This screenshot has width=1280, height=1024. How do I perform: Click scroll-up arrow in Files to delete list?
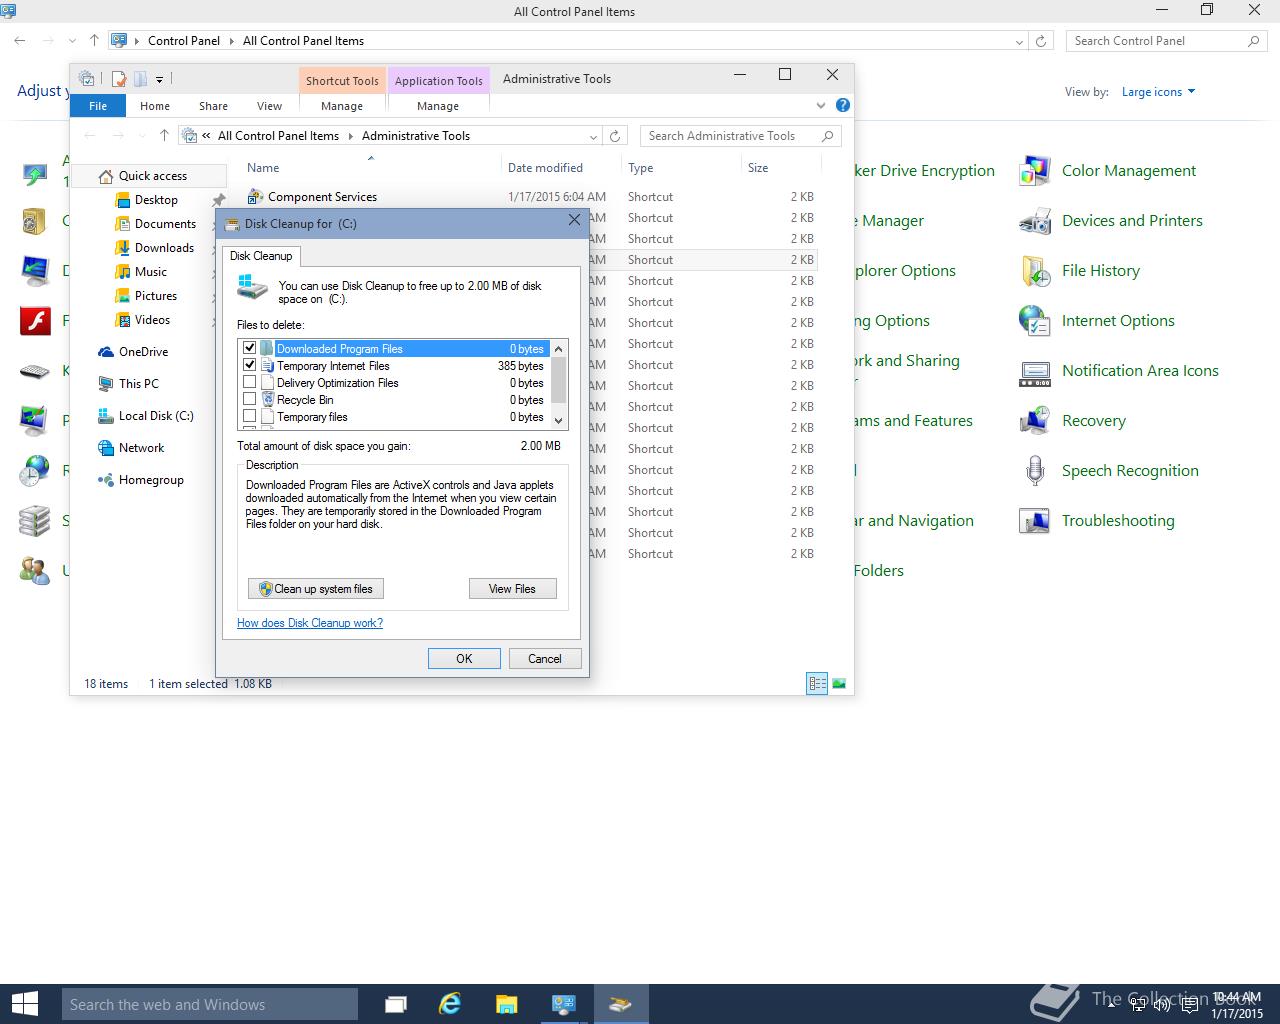point(559,349)
